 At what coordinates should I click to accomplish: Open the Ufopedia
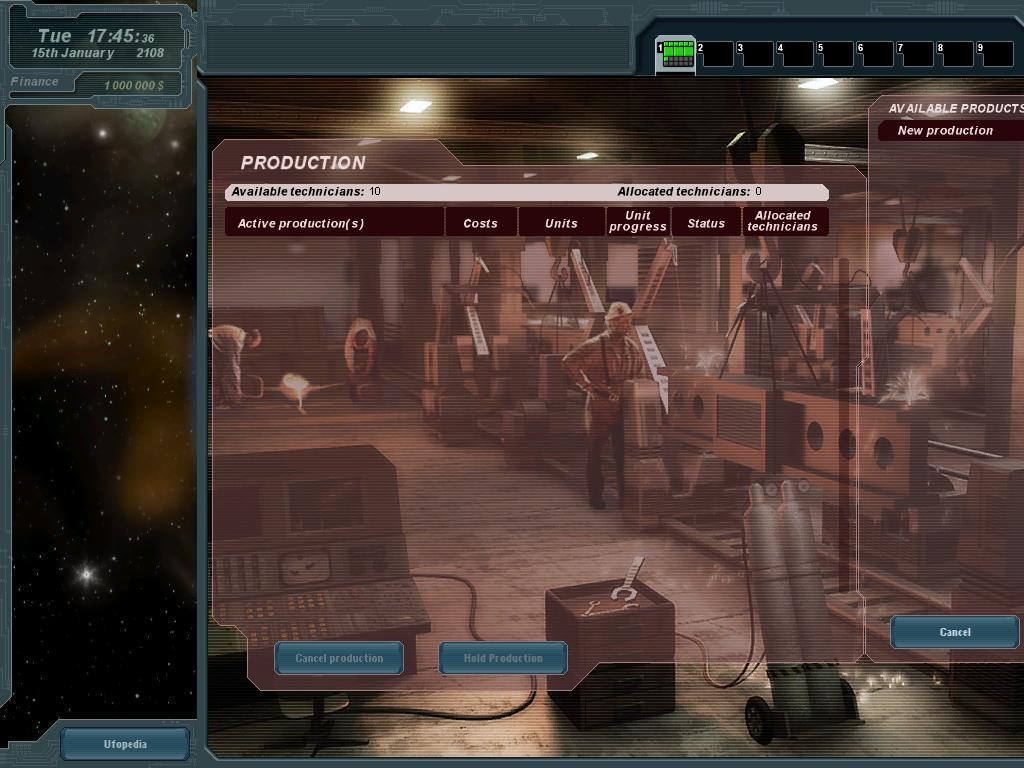click(x=124, y=743)
